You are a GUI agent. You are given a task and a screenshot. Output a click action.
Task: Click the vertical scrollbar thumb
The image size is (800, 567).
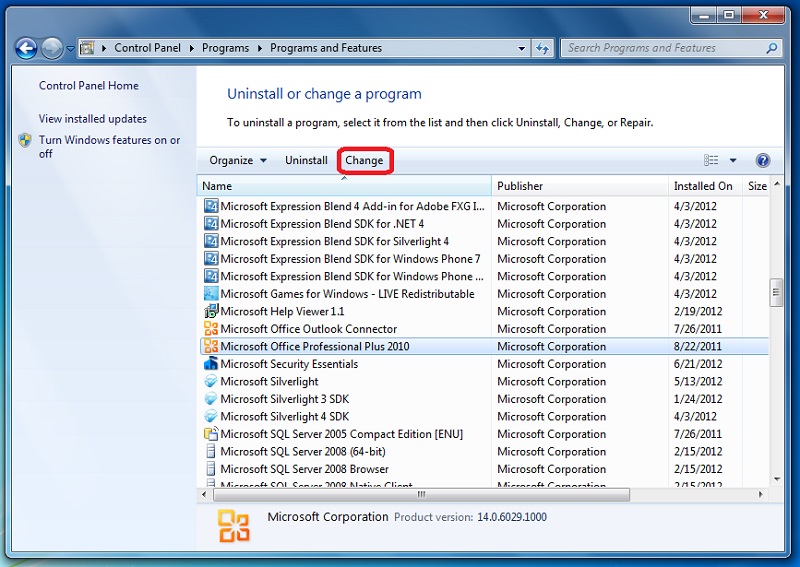(777, 292)
